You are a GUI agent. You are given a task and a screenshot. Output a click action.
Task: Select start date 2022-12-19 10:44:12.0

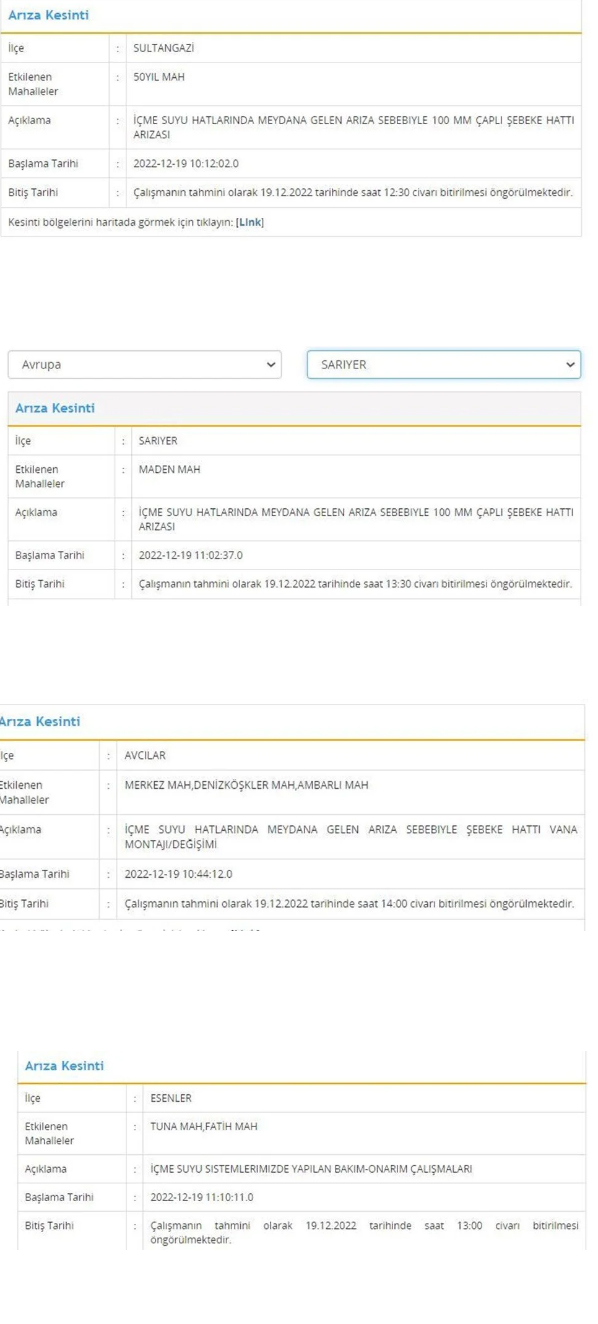(x=178, y=874)
